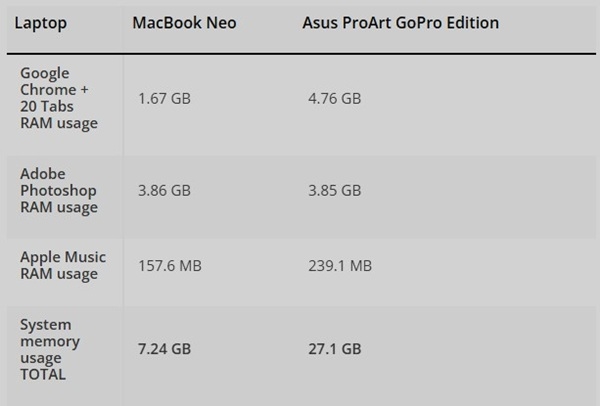This screenshot has width=600, height=406.
Task: Click the 1.67 GB Chrome value
Action: pos(164,98)
